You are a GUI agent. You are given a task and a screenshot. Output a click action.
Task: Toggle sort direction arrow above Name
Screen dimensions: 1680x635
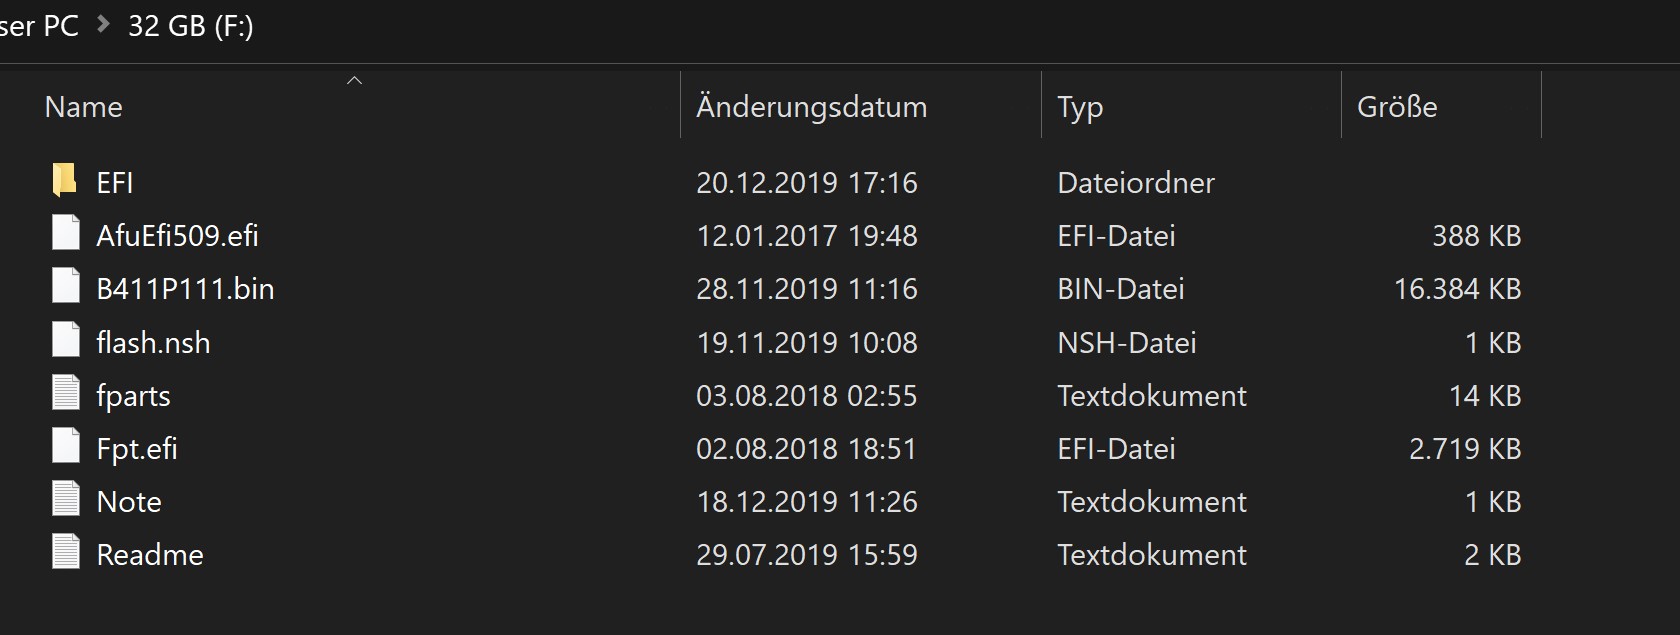click(354, 80)
